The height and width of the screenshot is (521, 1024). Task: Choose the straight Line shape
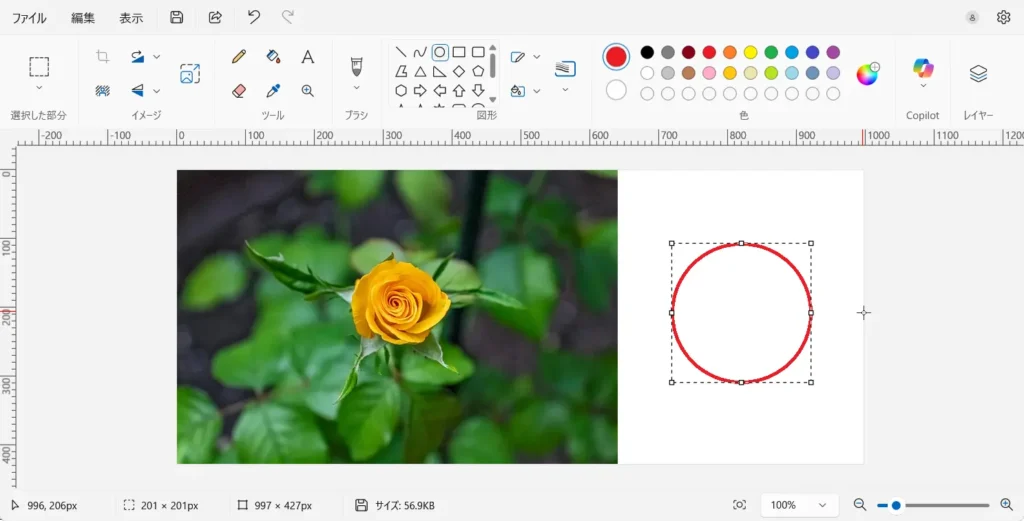pos(401,52)
